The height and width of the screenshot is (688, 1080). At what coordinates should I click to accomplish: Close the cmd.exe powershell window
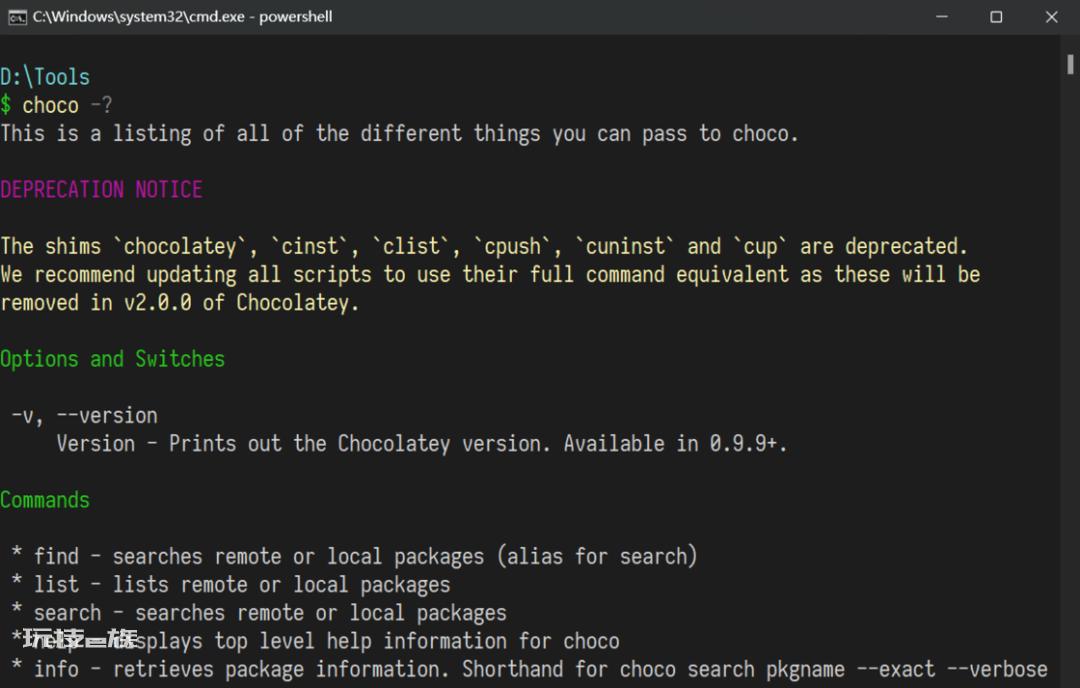click(1051, 17)
